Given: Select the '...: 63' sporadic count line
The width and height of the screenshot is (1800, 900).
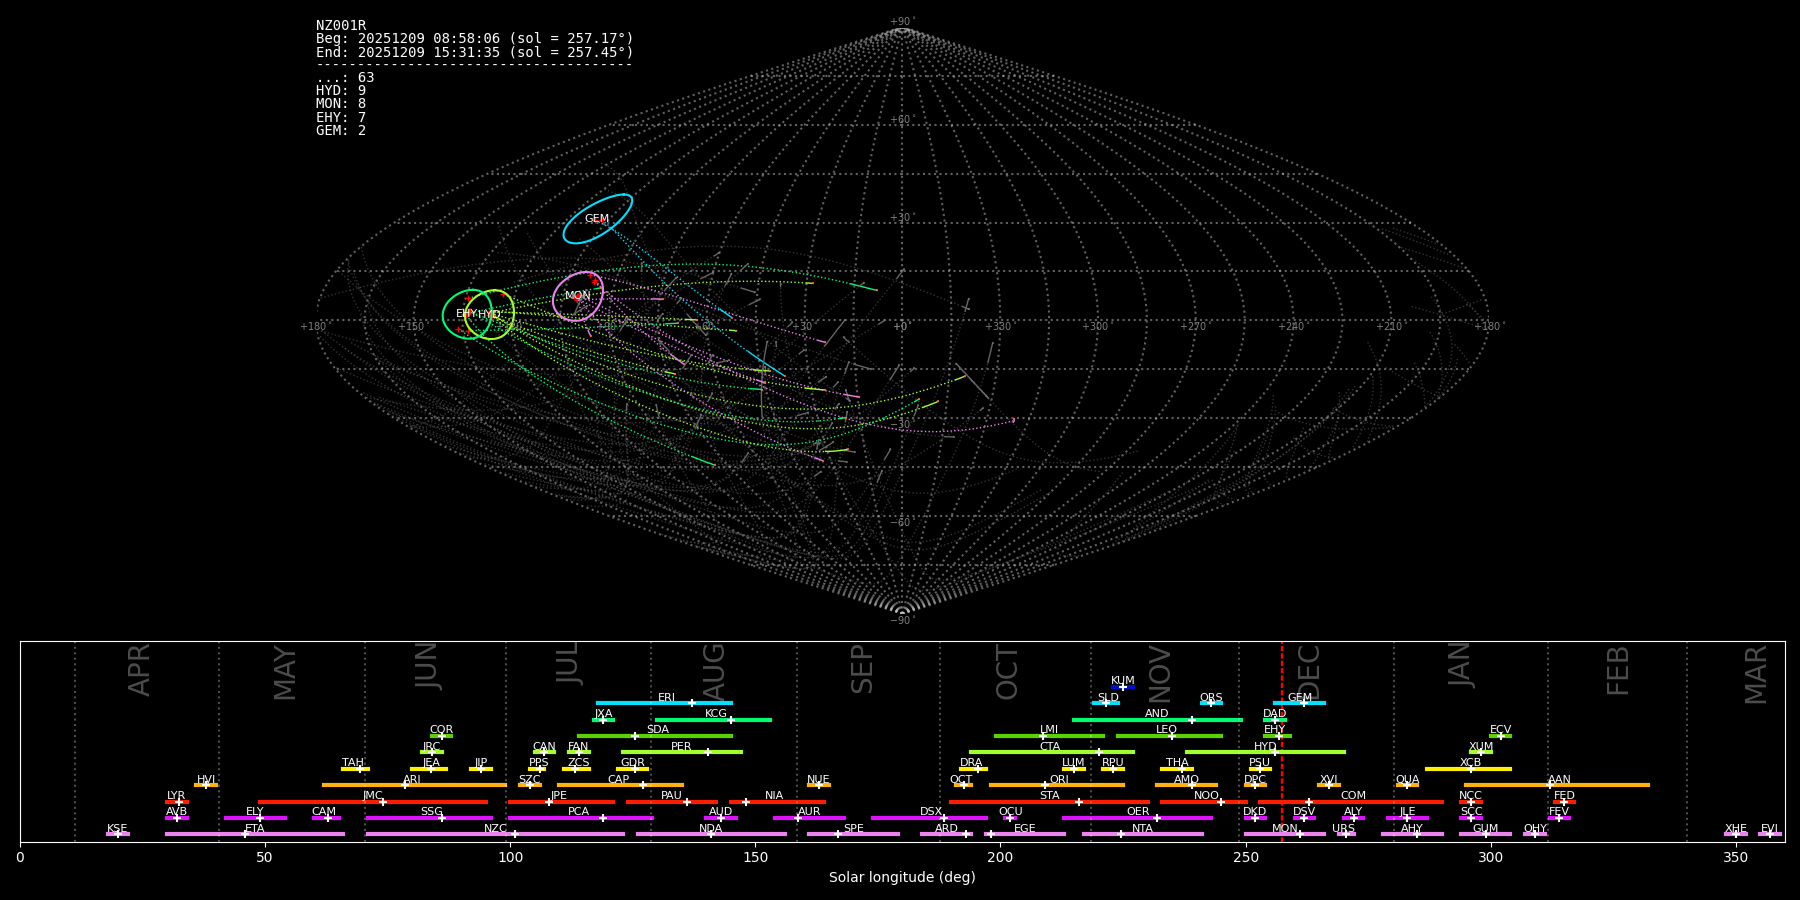Looking at the screenshot, I should [345, 78].
